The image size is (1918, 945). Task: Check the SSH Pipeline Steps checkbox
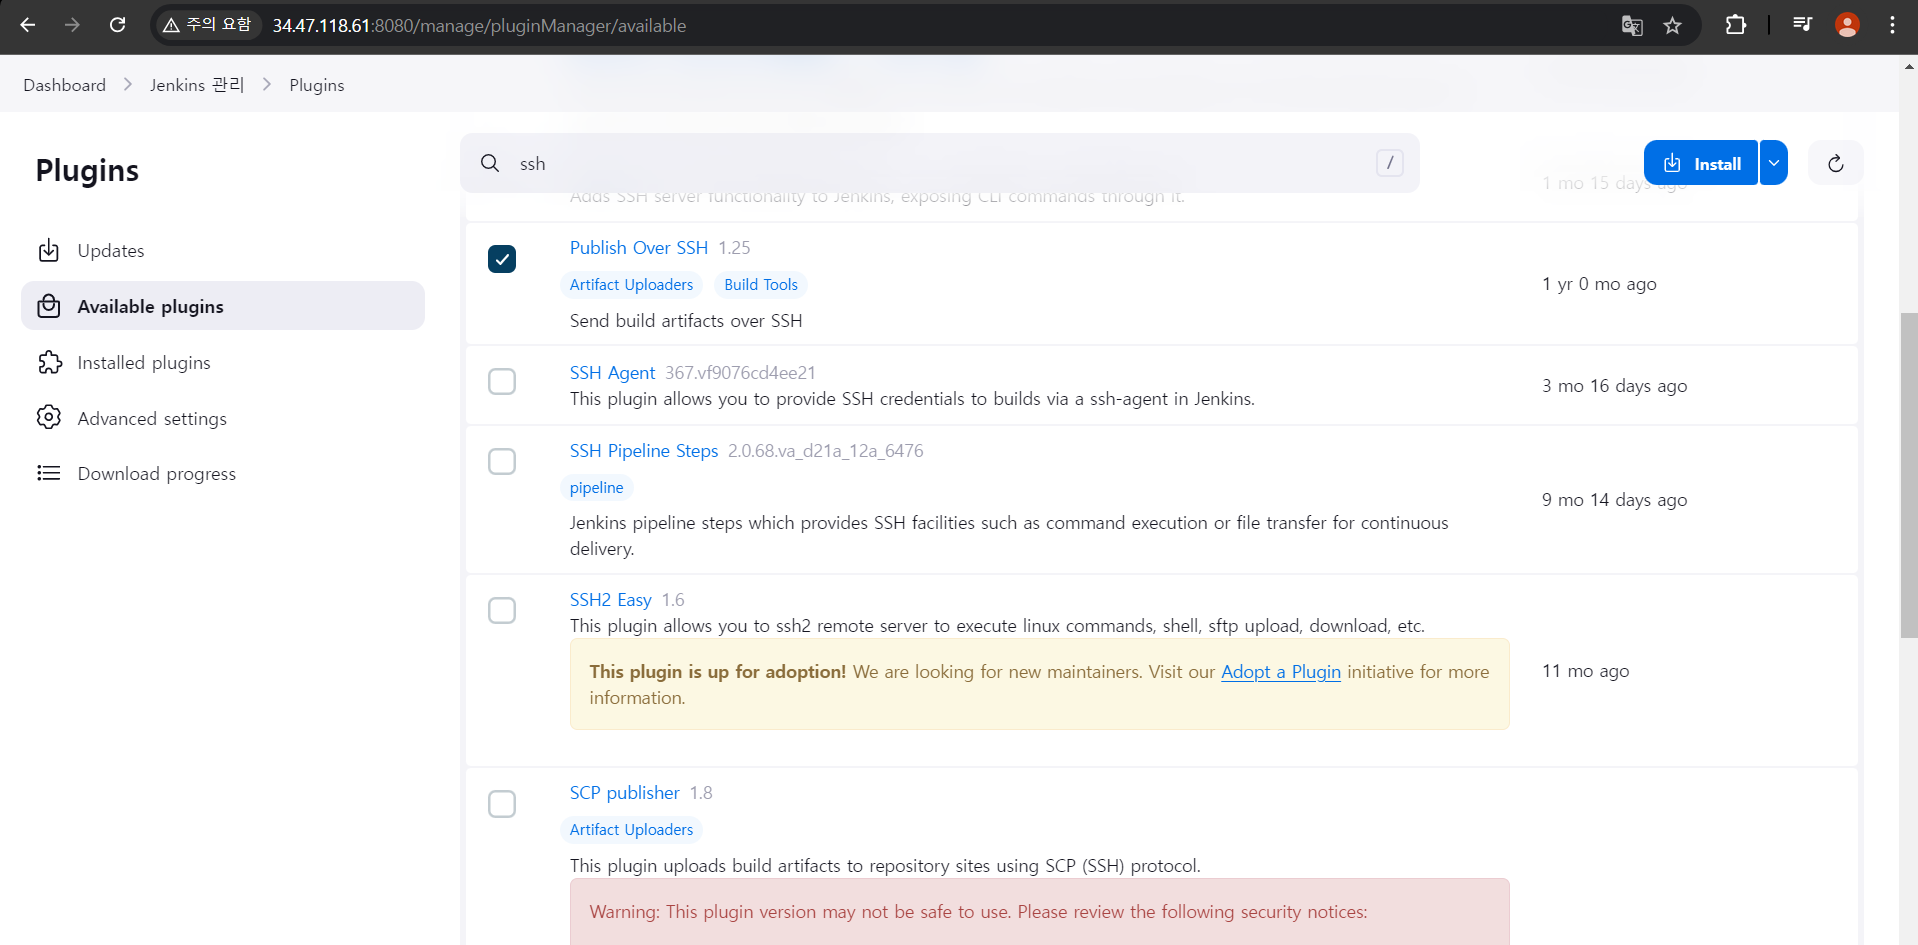pos(502,462)
